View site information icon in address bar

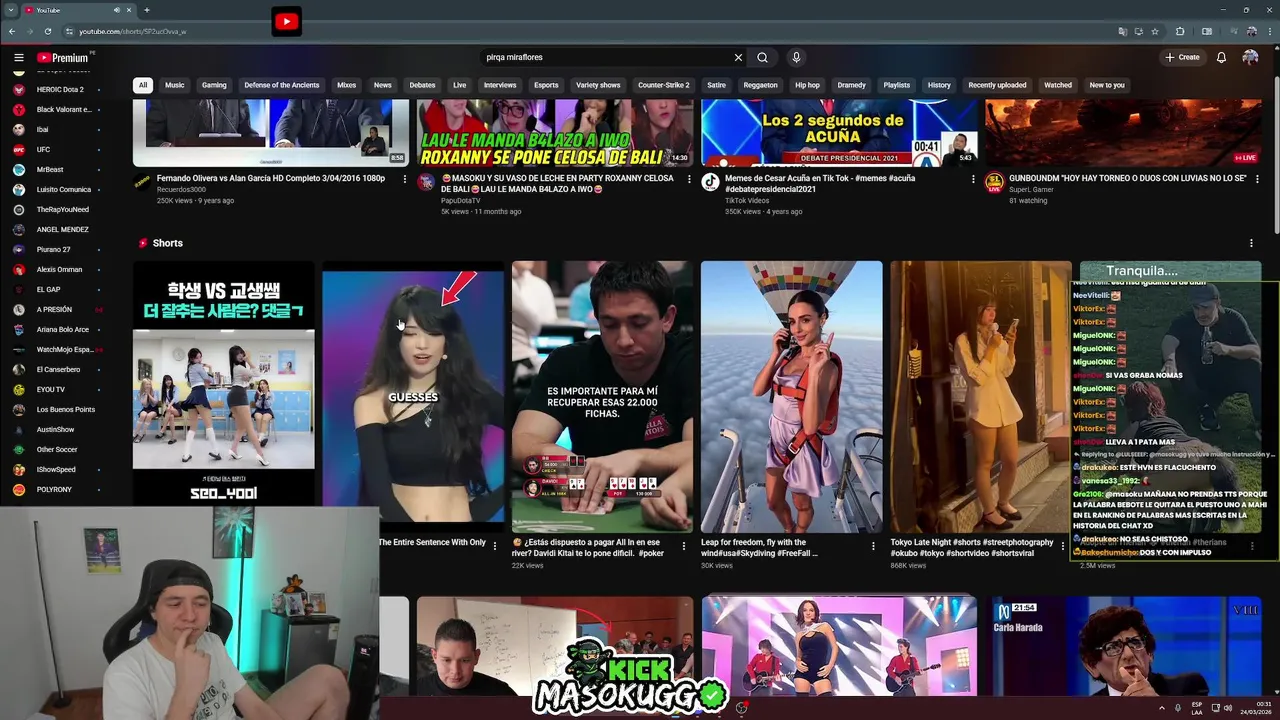tap(69, 31)
